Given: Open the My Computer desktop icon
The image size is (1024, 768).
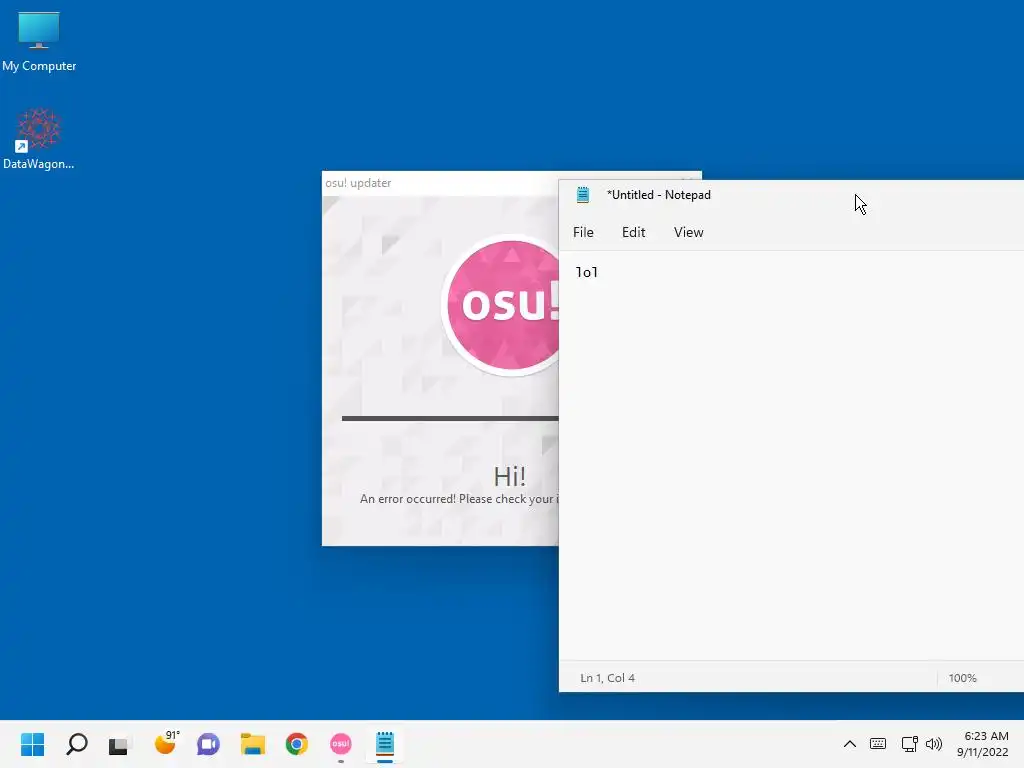Looking at the screenshot, I should pyautogui.click(x=39, y=41).
